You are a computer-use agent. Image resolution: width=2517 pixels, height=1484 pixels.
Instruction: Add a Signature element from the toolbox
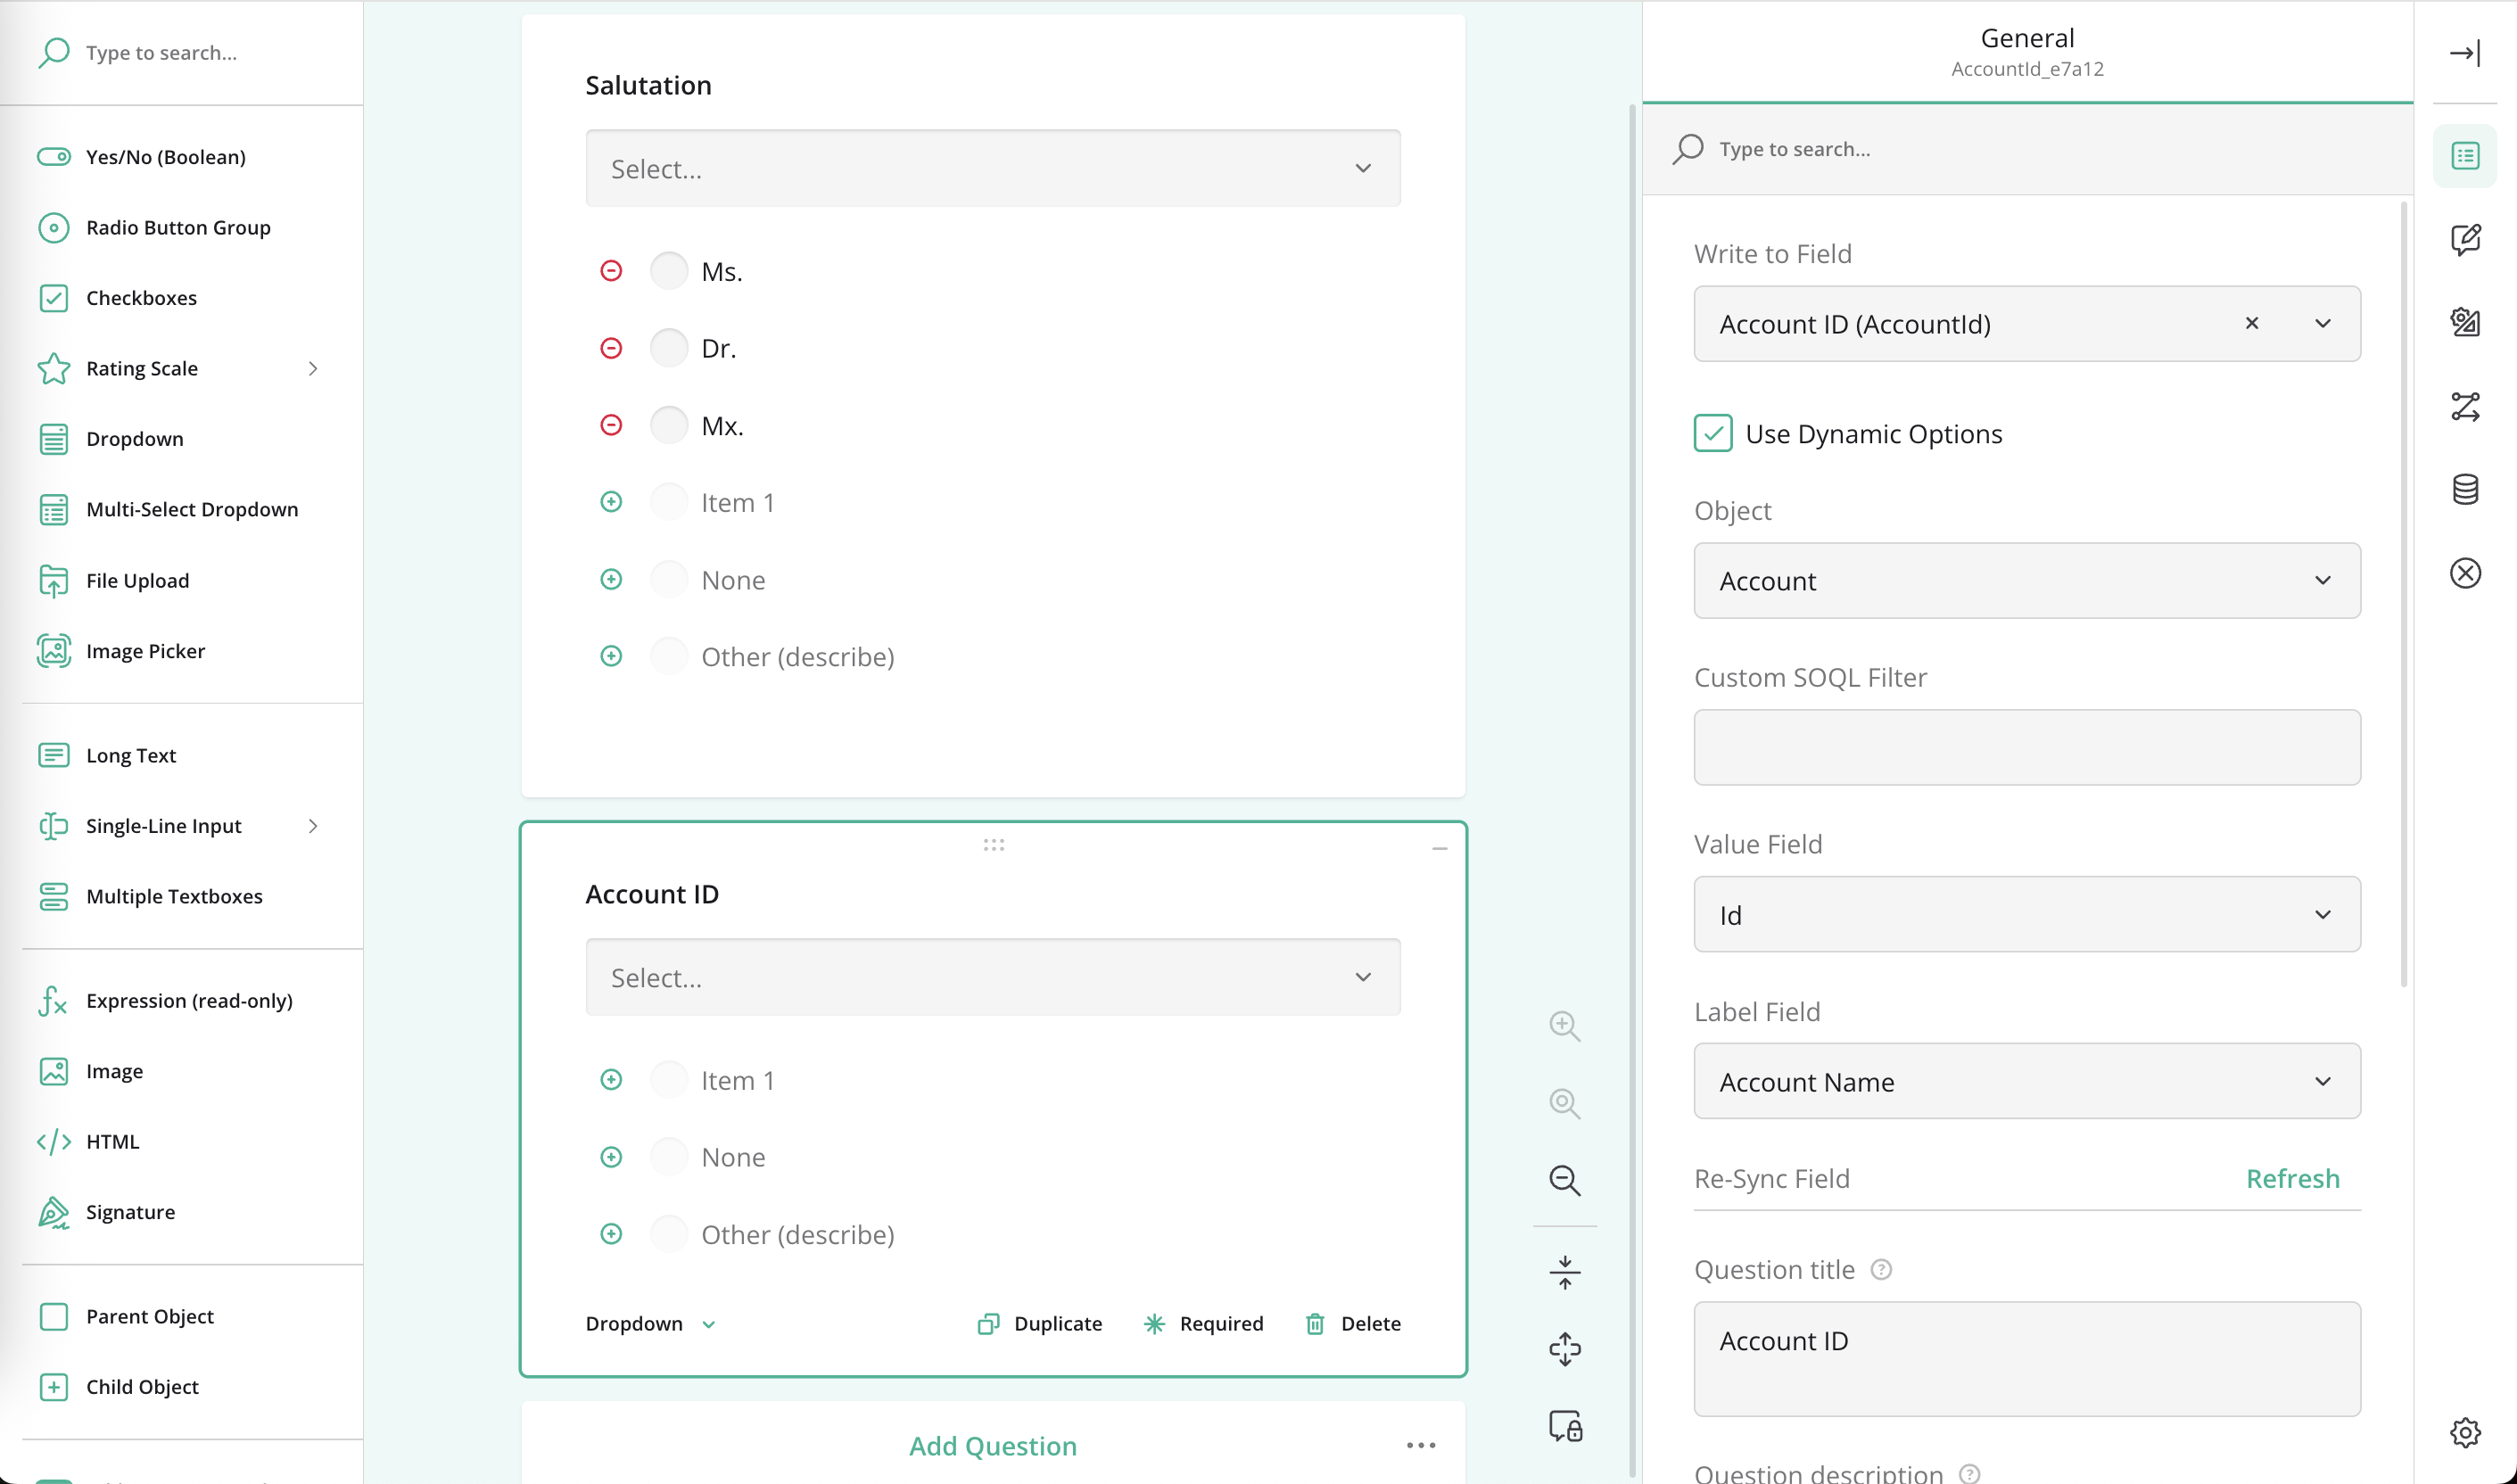tap(130, 1212)
